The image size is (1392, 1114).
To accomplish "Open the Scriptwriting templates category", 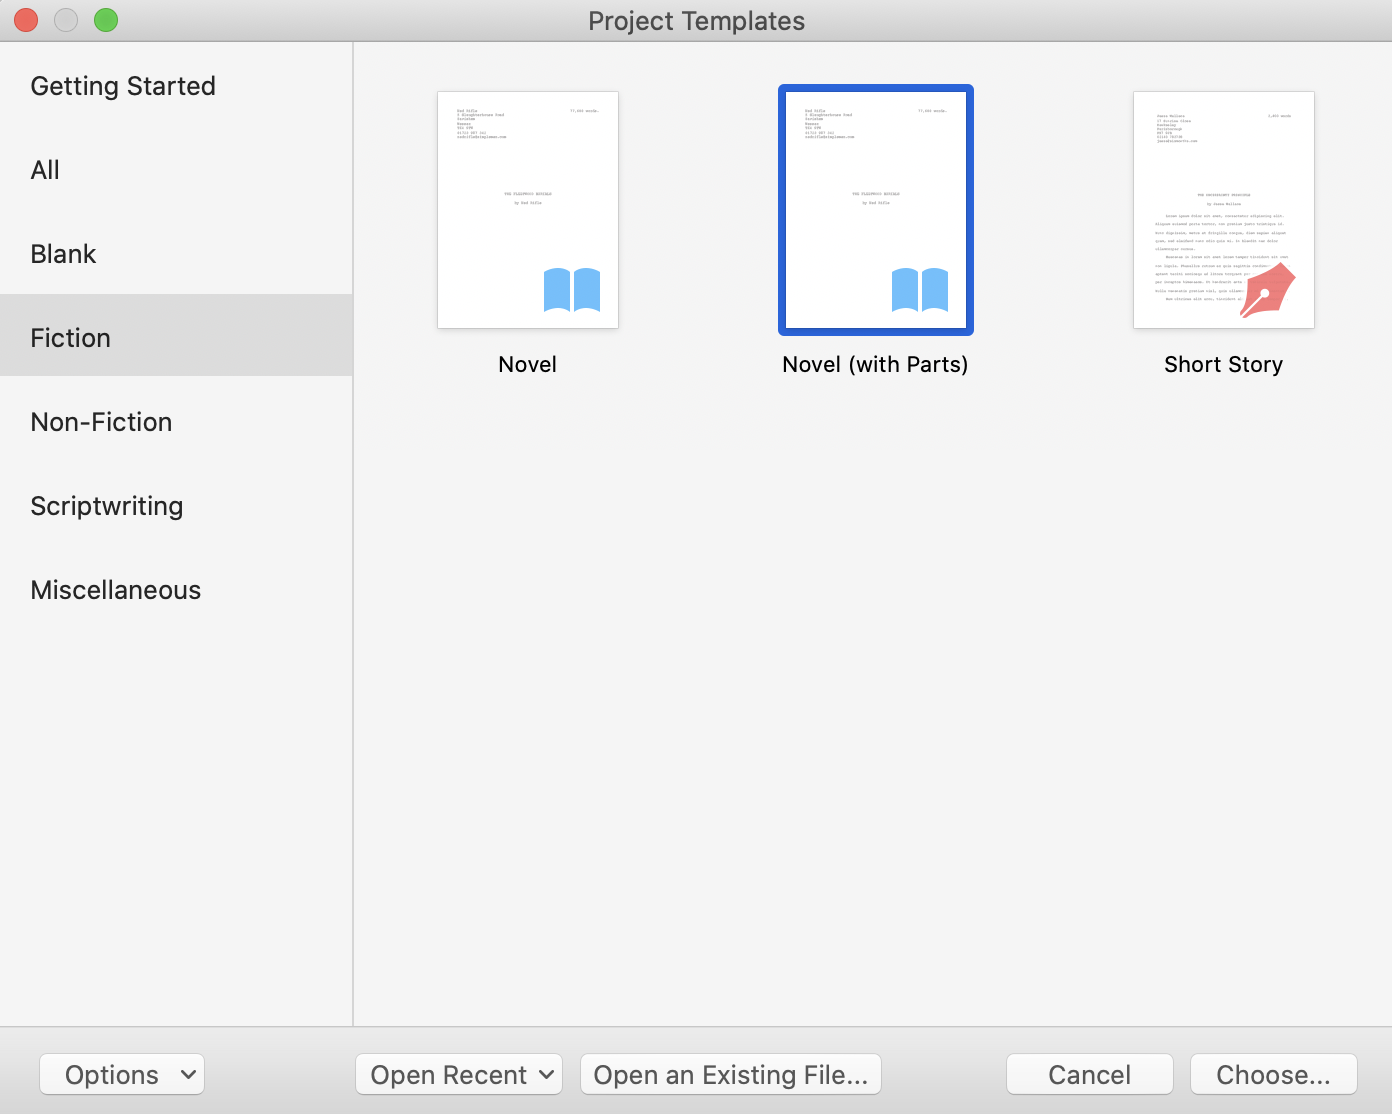I will pos(107,506).
